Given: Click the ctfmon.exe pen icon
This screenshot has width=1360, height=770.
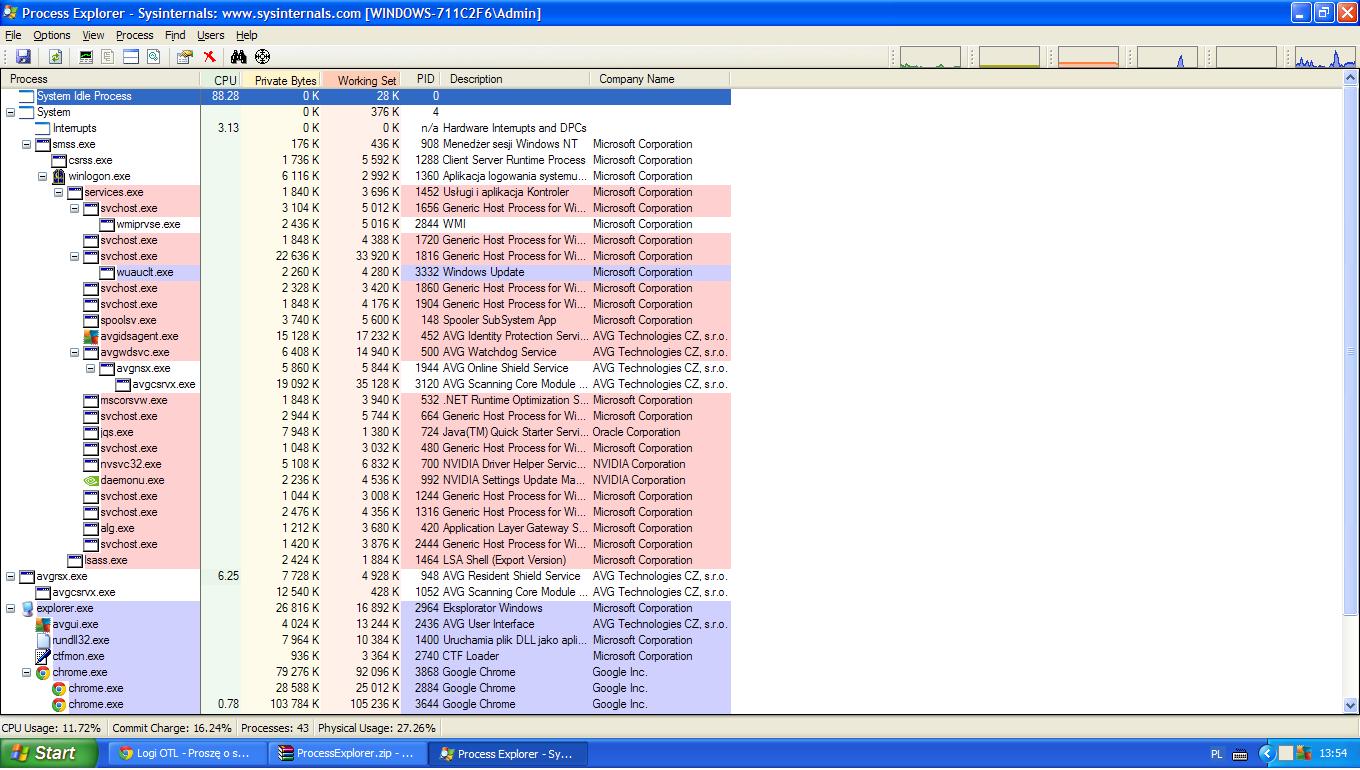Looking at the screenshot, I should (43, 656).
